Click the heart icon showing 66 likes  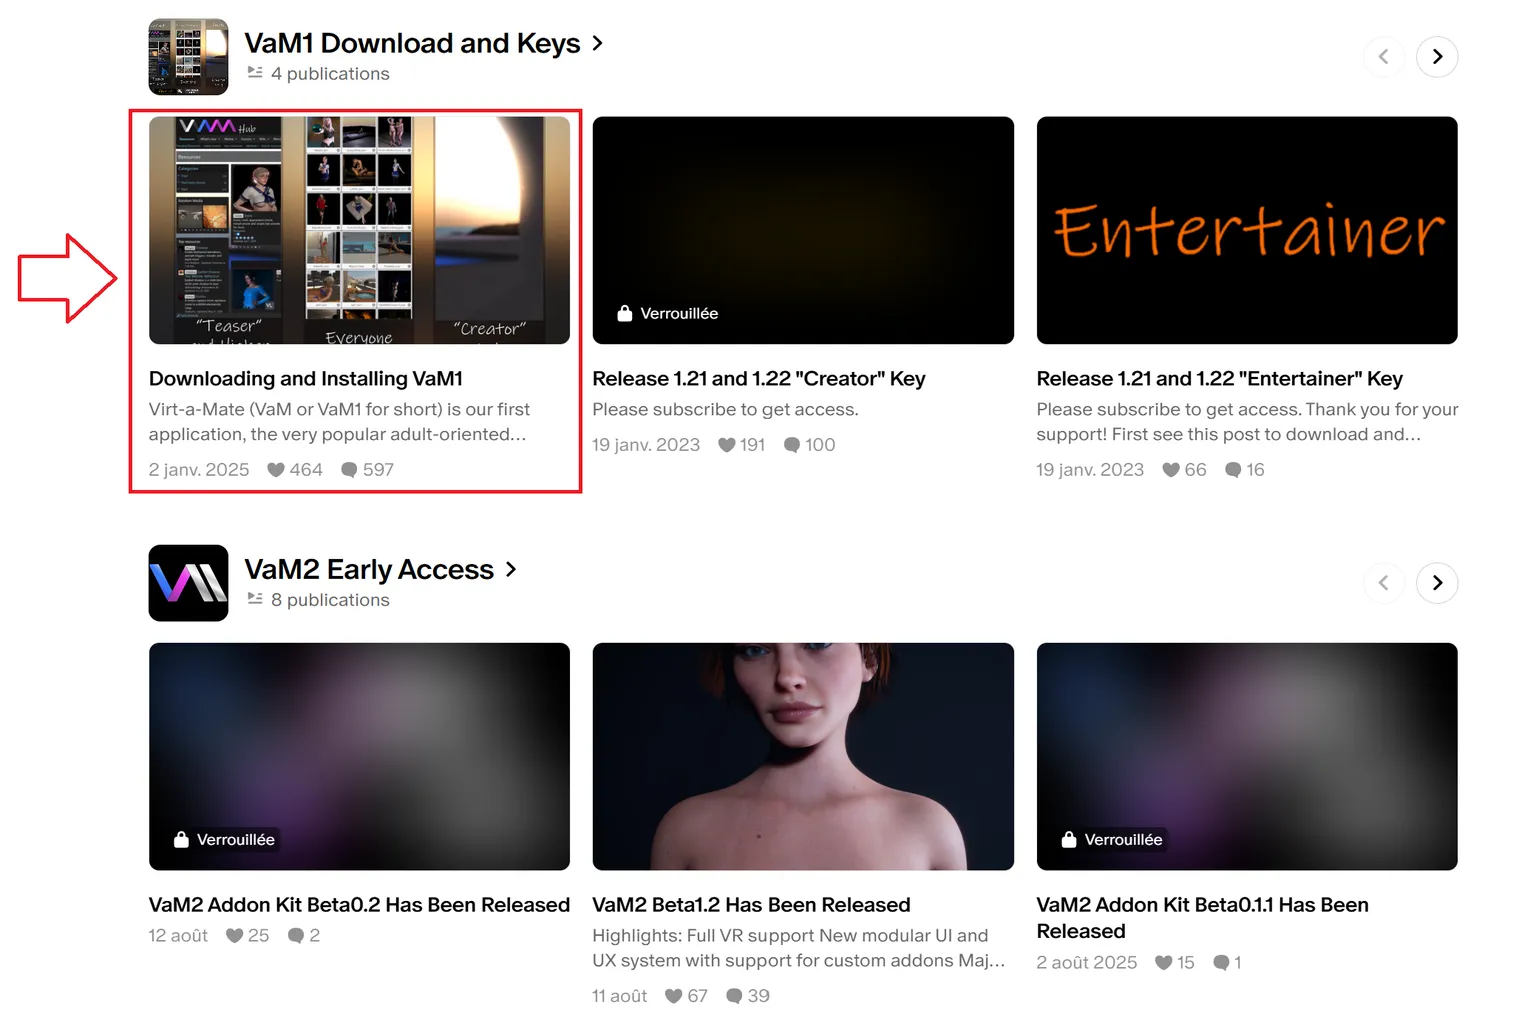(x=1171, y=470)
